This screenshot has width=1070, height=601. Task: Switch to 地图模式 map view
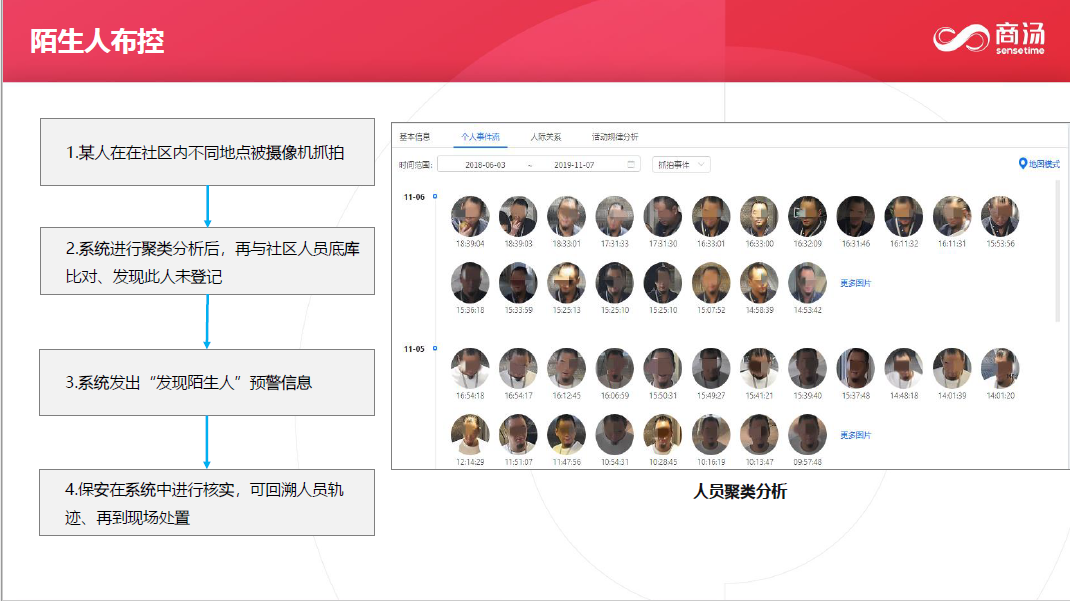[x=1044, y=164]
